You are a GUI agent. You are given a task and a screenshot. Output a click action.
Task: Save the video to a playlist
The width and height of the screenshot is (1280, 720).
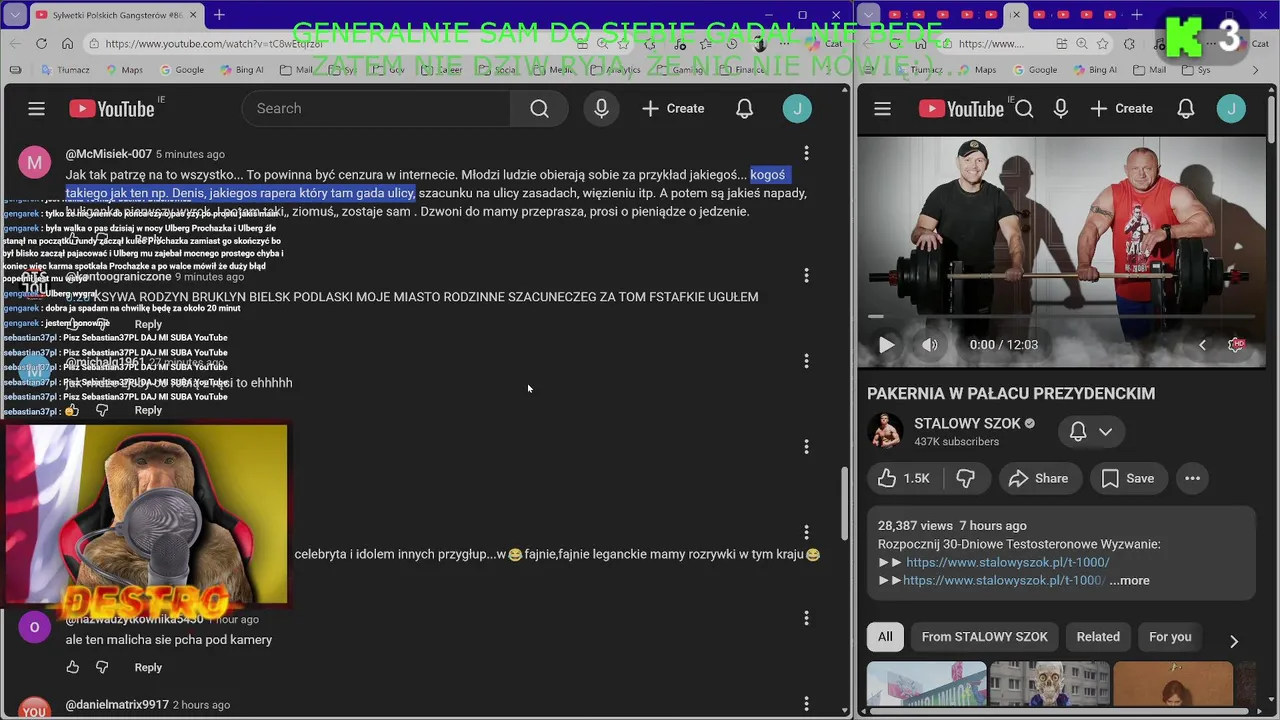(x=1127, y=479)
